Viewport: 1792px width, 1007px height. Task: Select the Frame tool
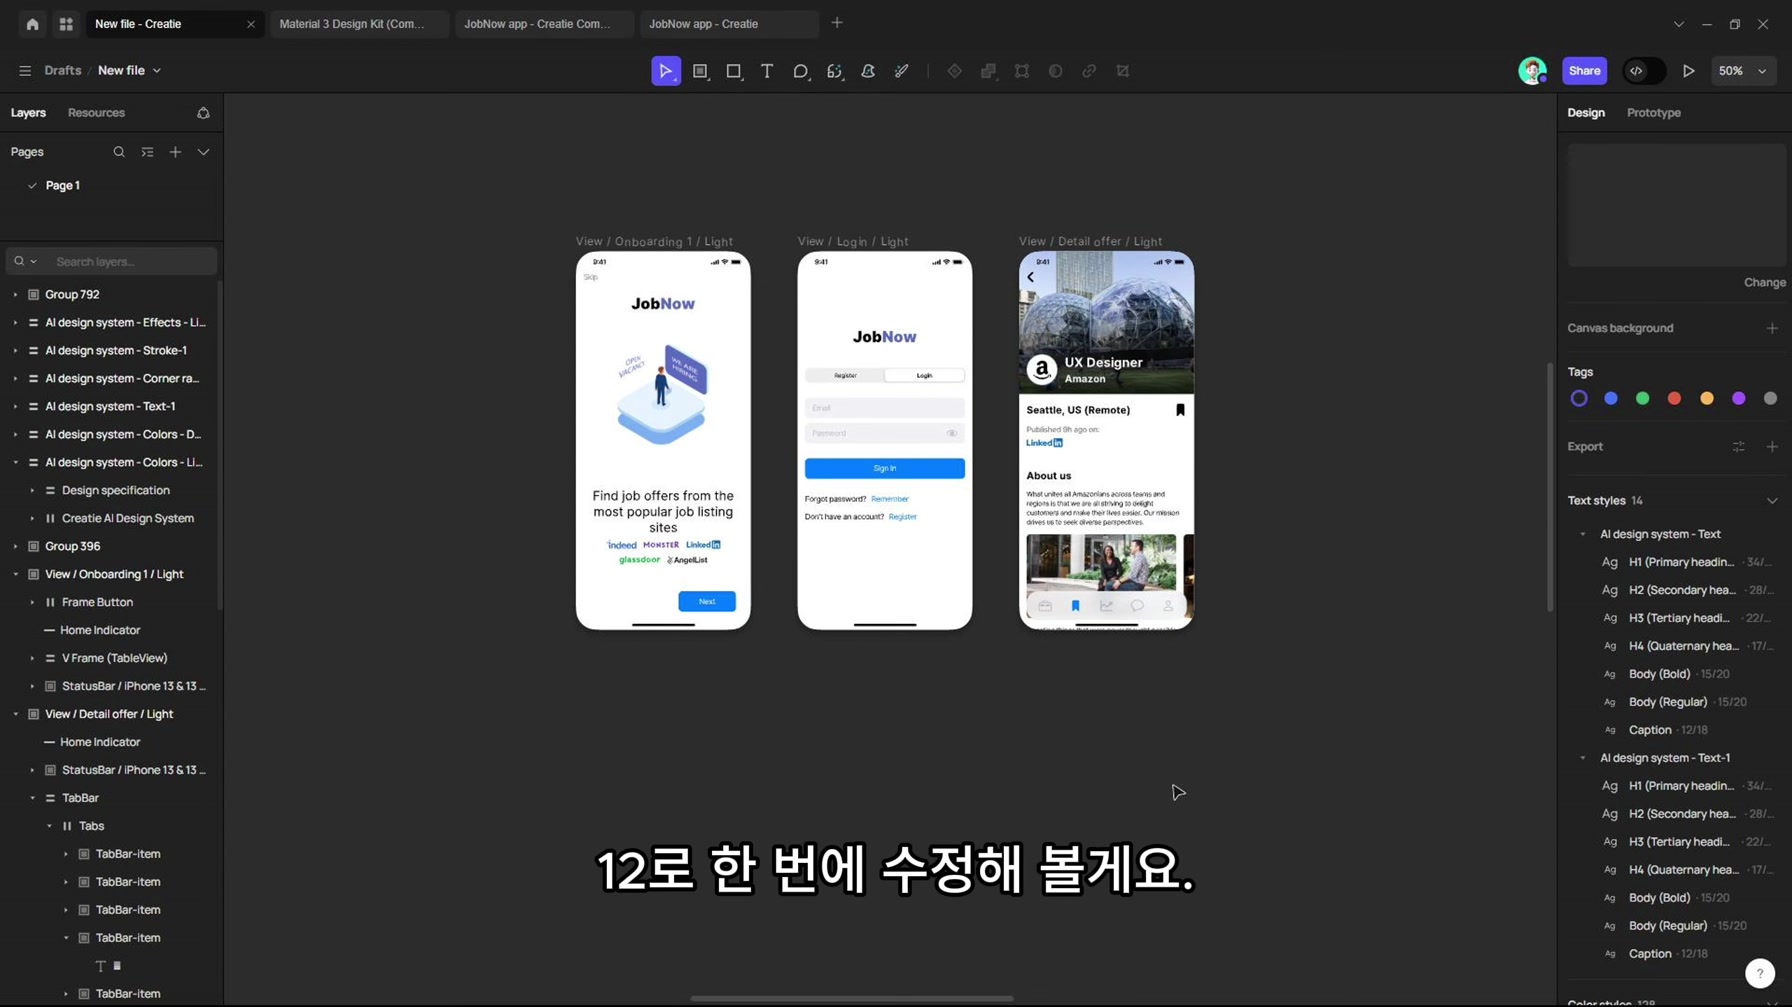coord(700,71)
